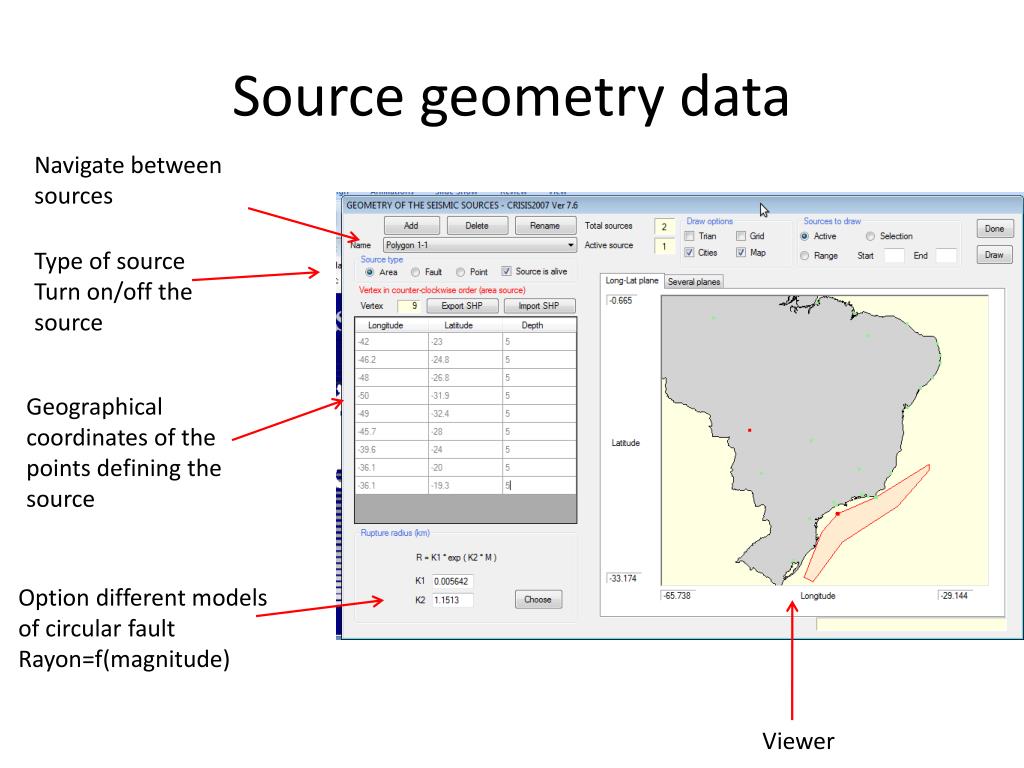The image size is (1024, 768).
Task: Select the Point source type radio
Action: click(460, 272)
